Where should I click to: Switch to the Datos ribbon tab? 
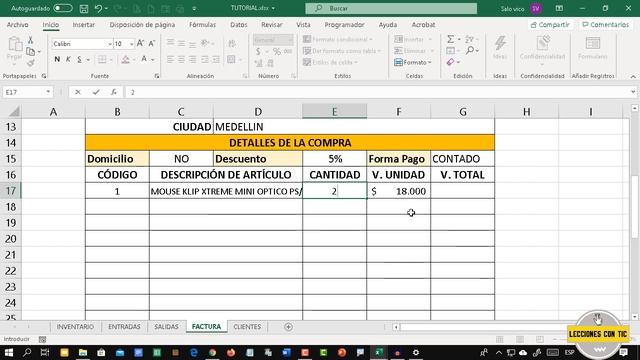pyautogui.click(x=239, y=25)
